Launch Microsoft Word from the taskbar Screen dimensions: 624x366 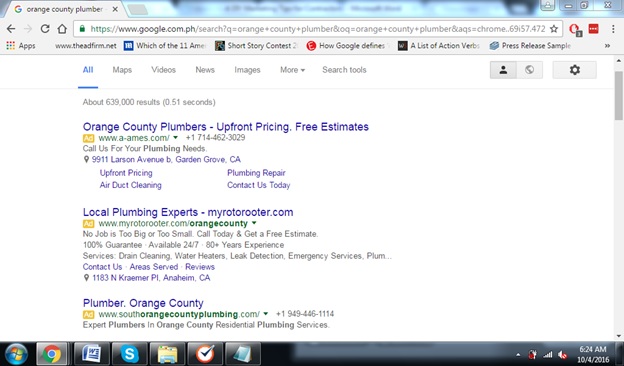[x=92, y=353]
